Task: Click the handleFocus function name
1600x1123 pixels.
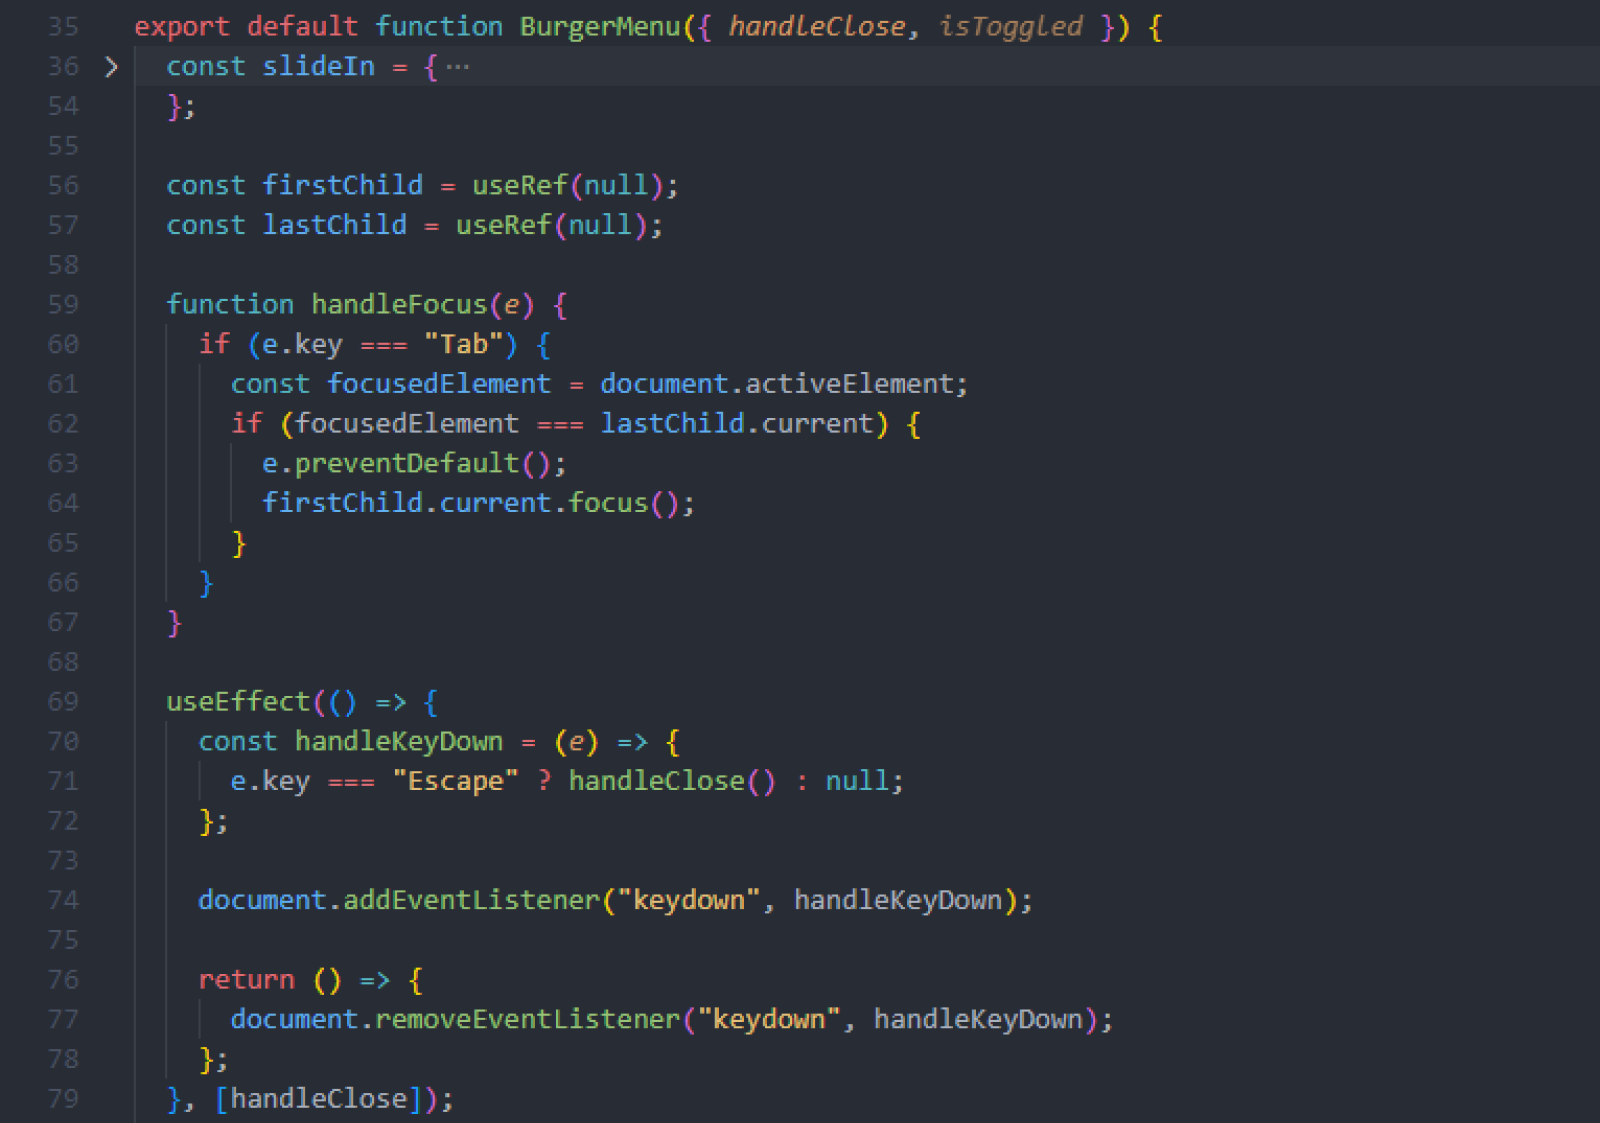Action: tap(399, 305)
